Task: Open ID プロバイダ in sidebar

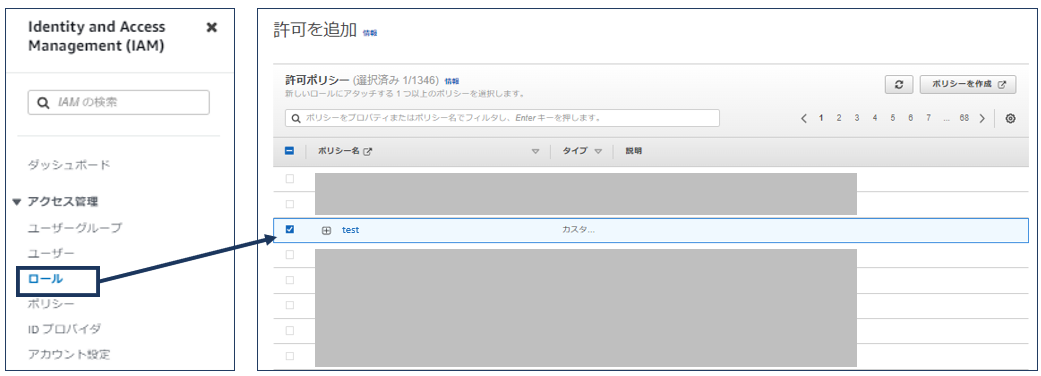Action: click(x=64, y=329)
